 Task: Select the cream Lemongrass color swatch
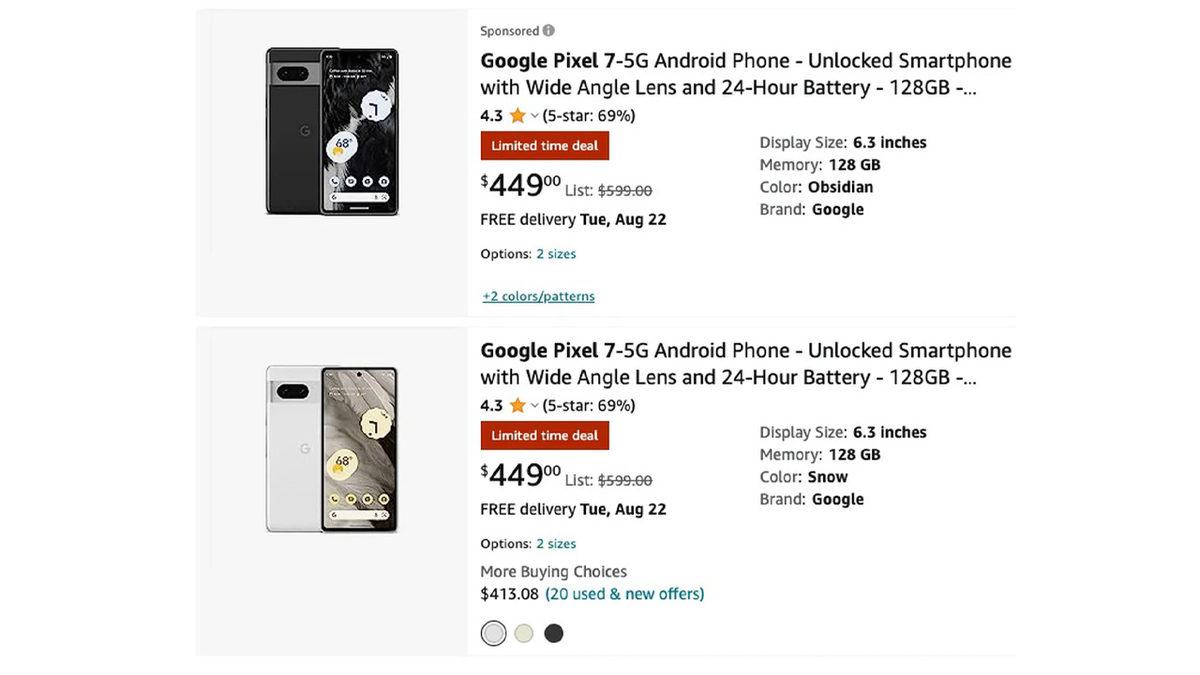(x=524, y=633)
